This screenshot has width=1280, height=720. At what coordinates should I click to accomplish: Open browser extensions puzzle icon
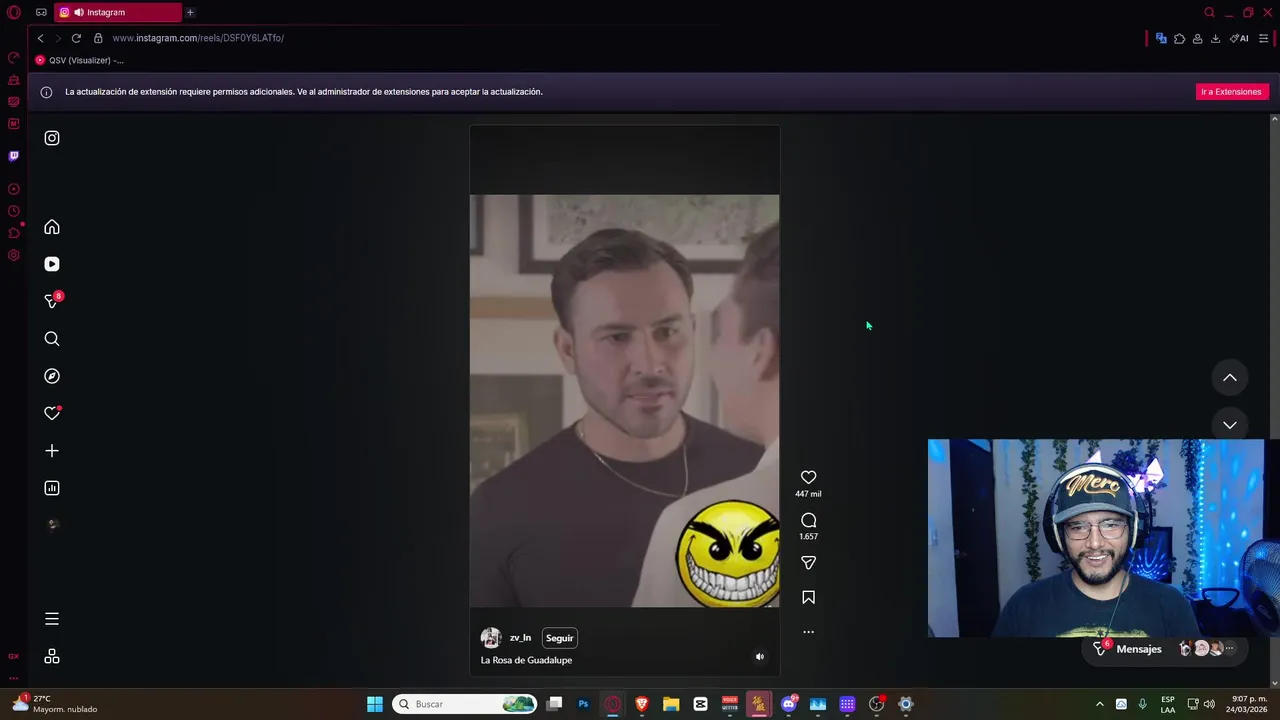pos(1179,38)
